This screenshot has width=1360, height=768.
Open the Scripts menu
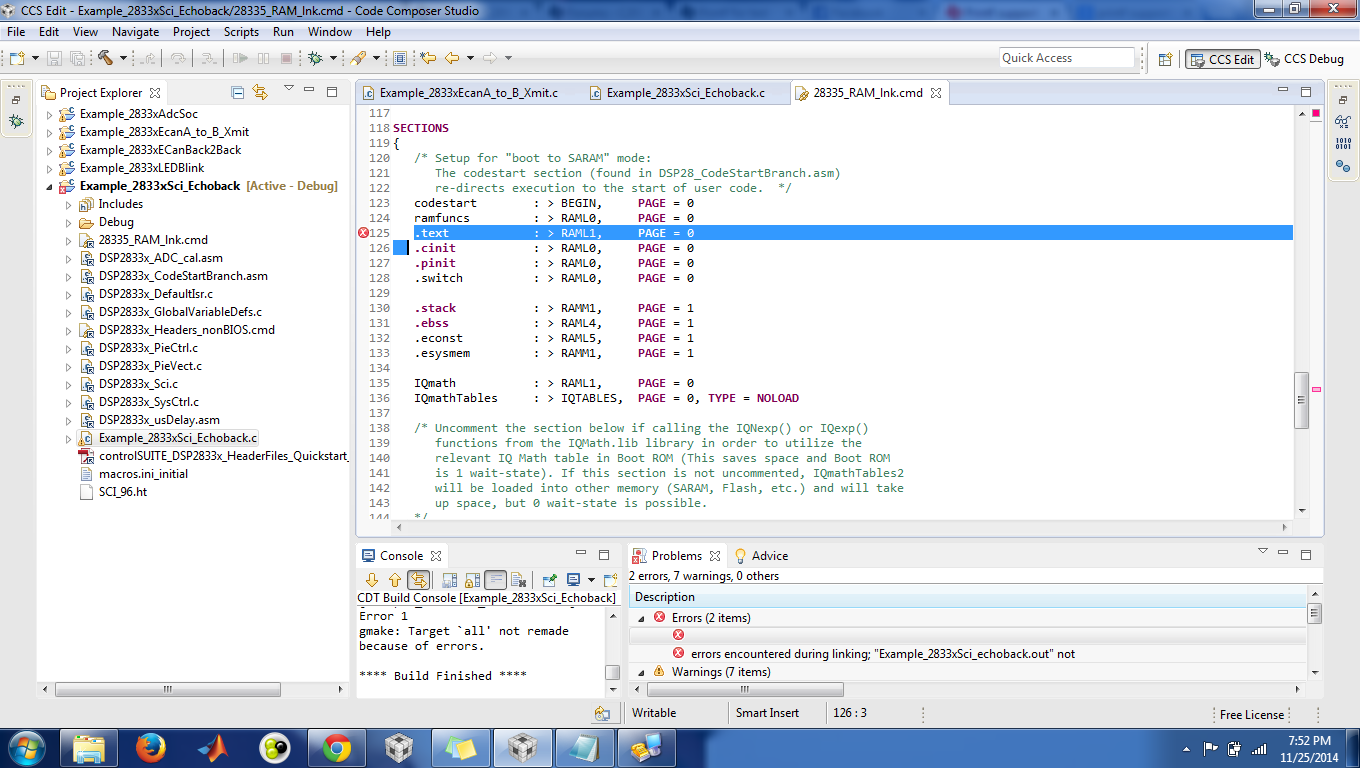241,32
